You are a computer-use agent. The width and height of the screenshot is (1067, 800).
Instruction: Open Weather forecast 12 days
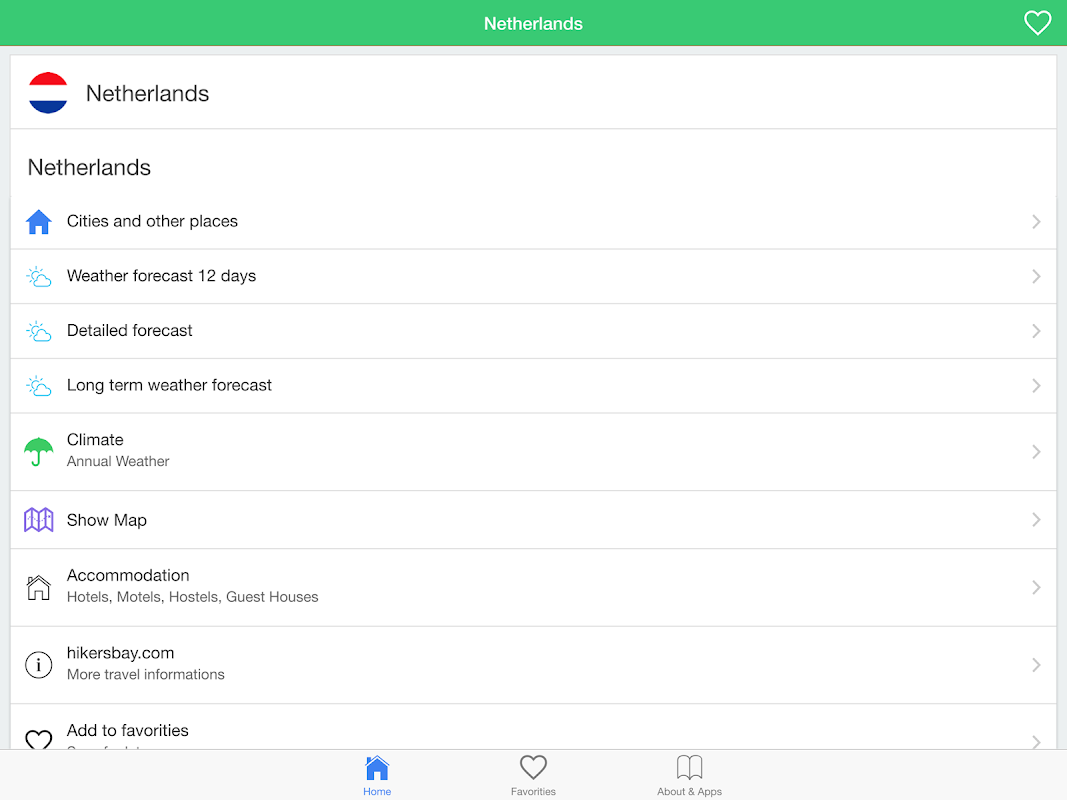coord(534,276)
